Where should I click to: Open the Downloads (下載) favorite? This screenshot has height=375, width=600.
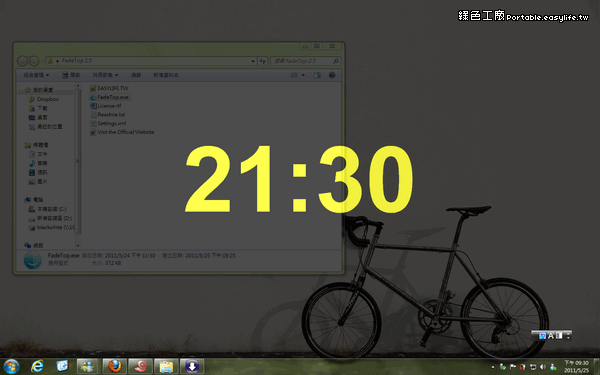[x=38, y=108]
